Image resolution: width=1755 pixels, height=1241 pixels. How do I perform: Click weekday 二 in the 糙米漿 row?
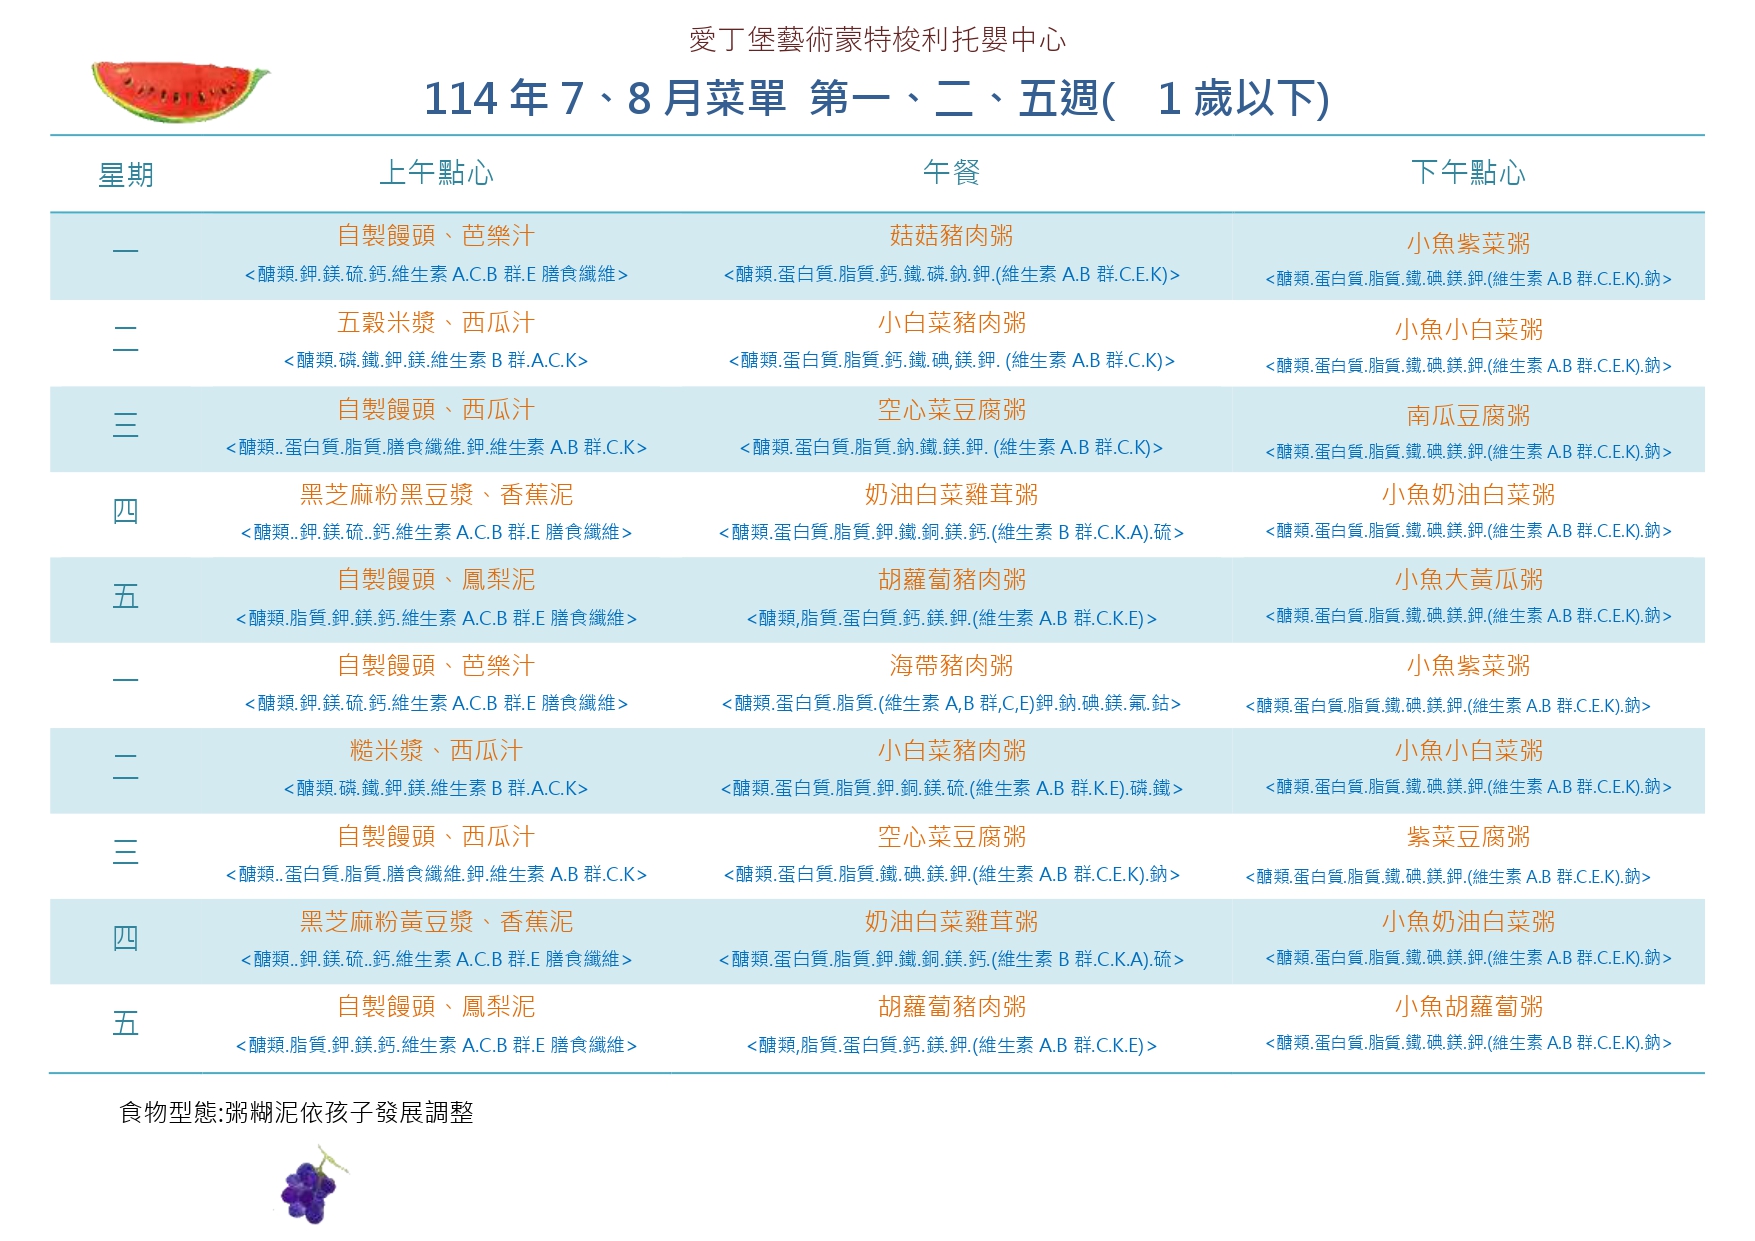pyautogui.click(x=126, y=767)
